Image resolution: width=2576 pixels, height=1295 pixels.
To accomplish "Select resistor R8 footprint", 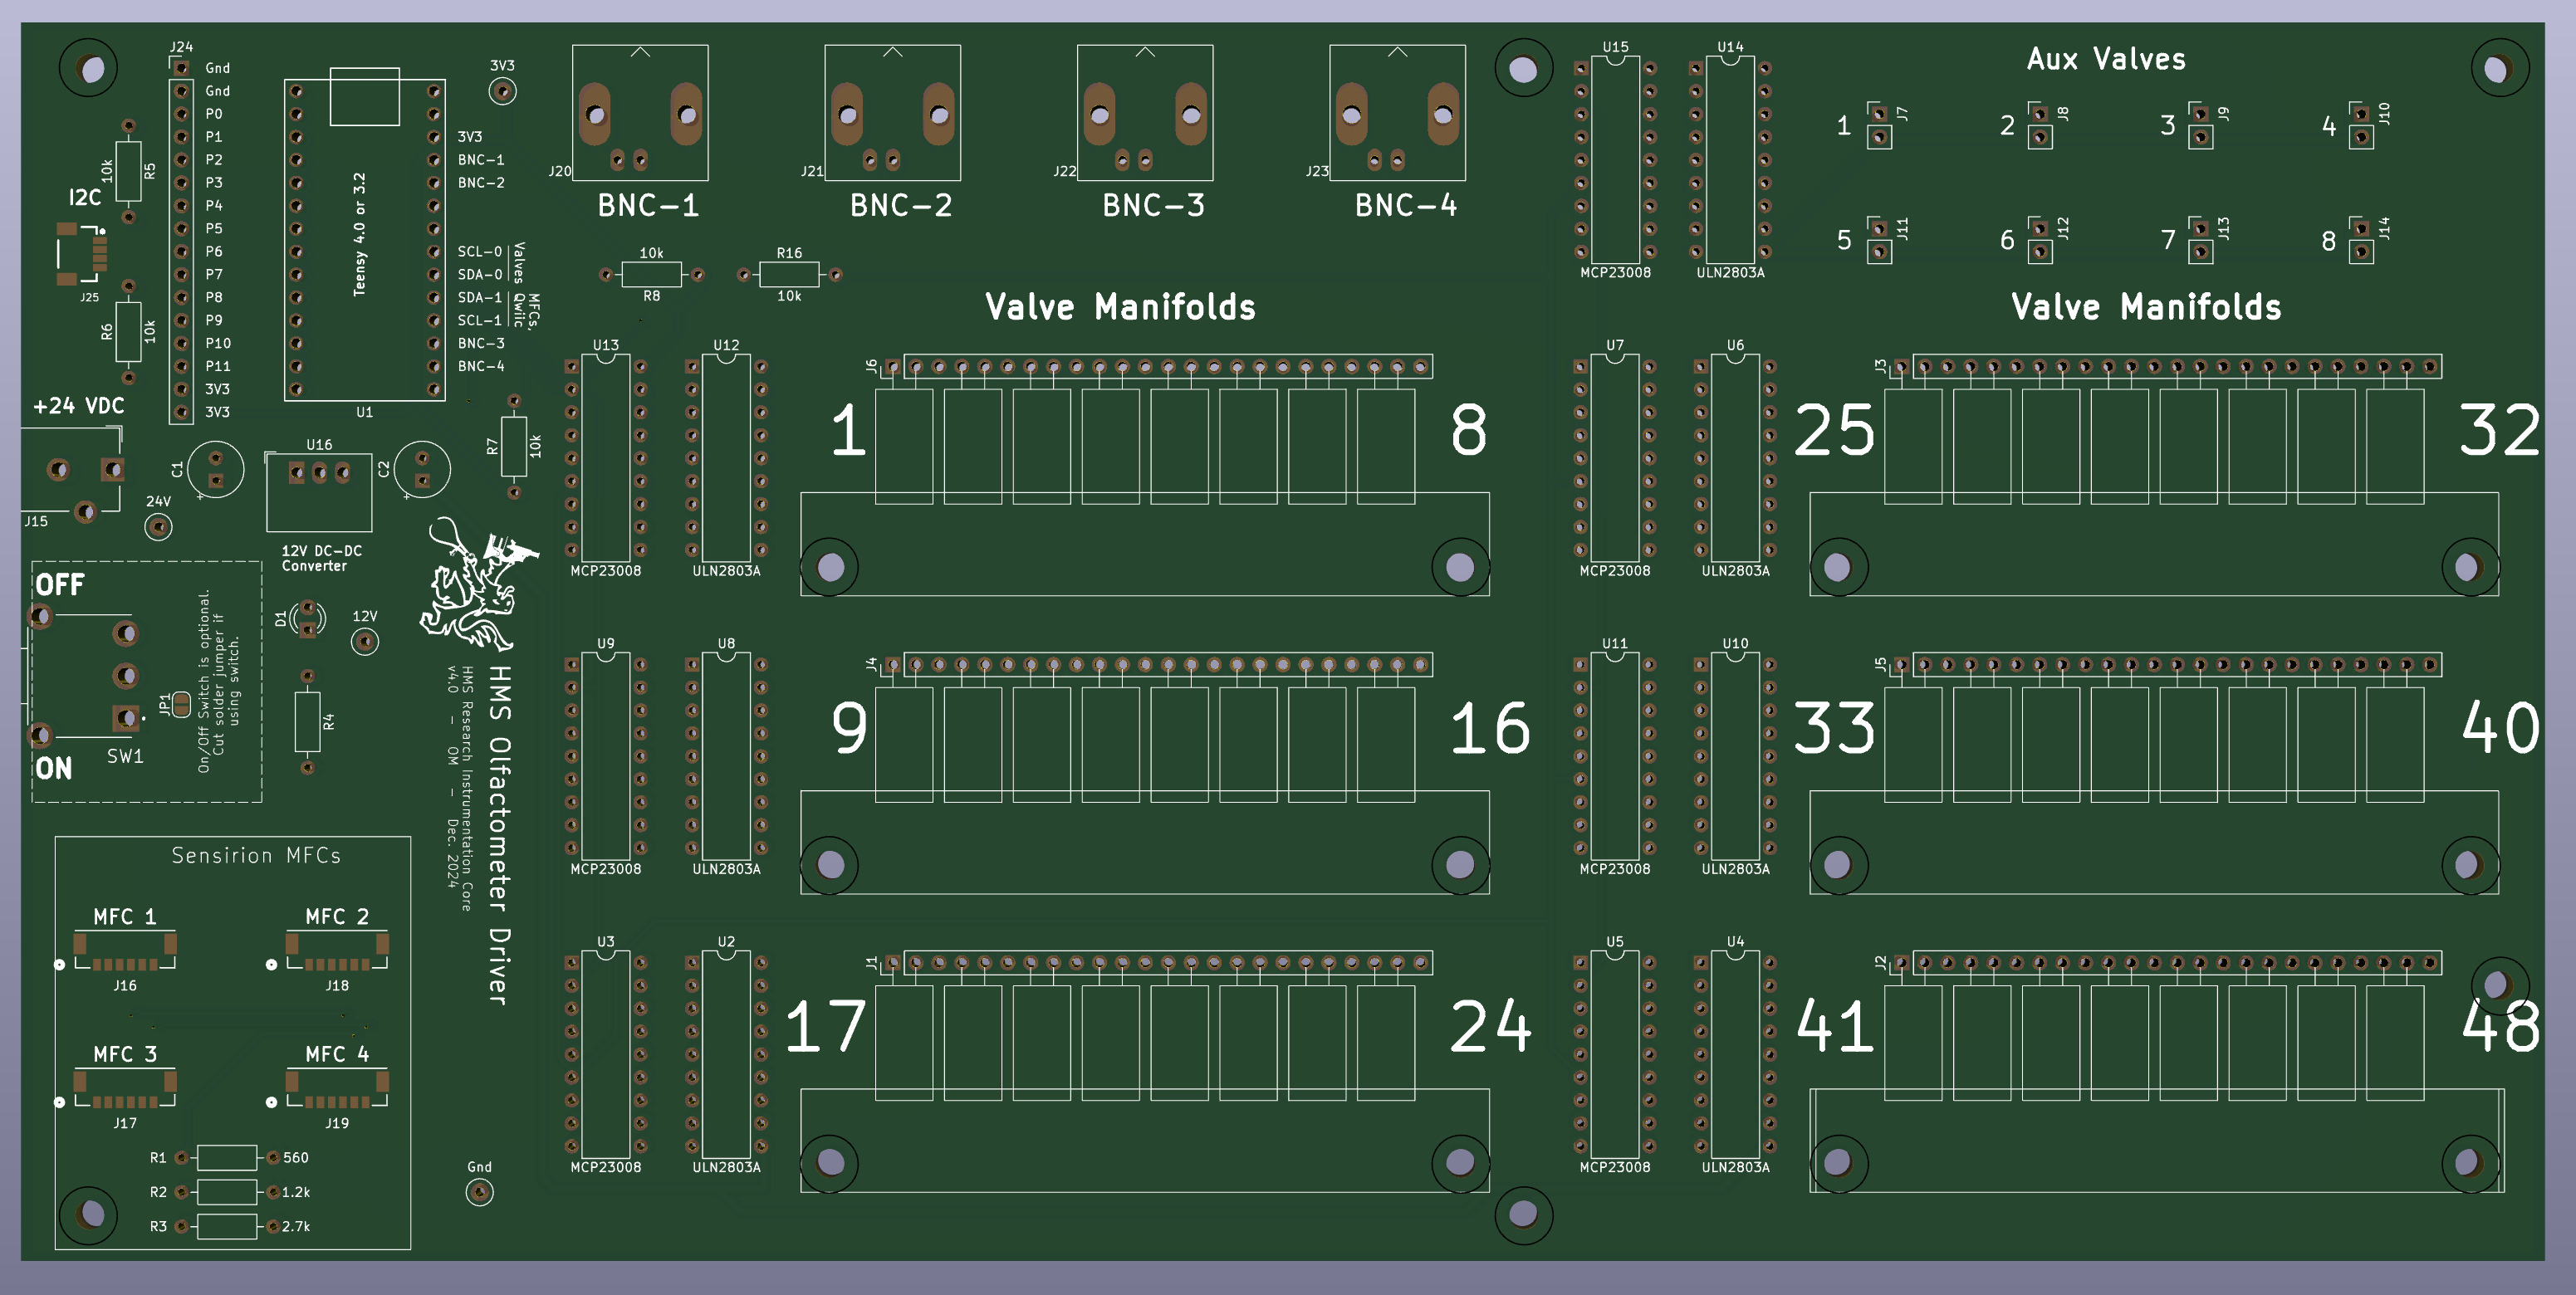I will (x=651, y=274).
